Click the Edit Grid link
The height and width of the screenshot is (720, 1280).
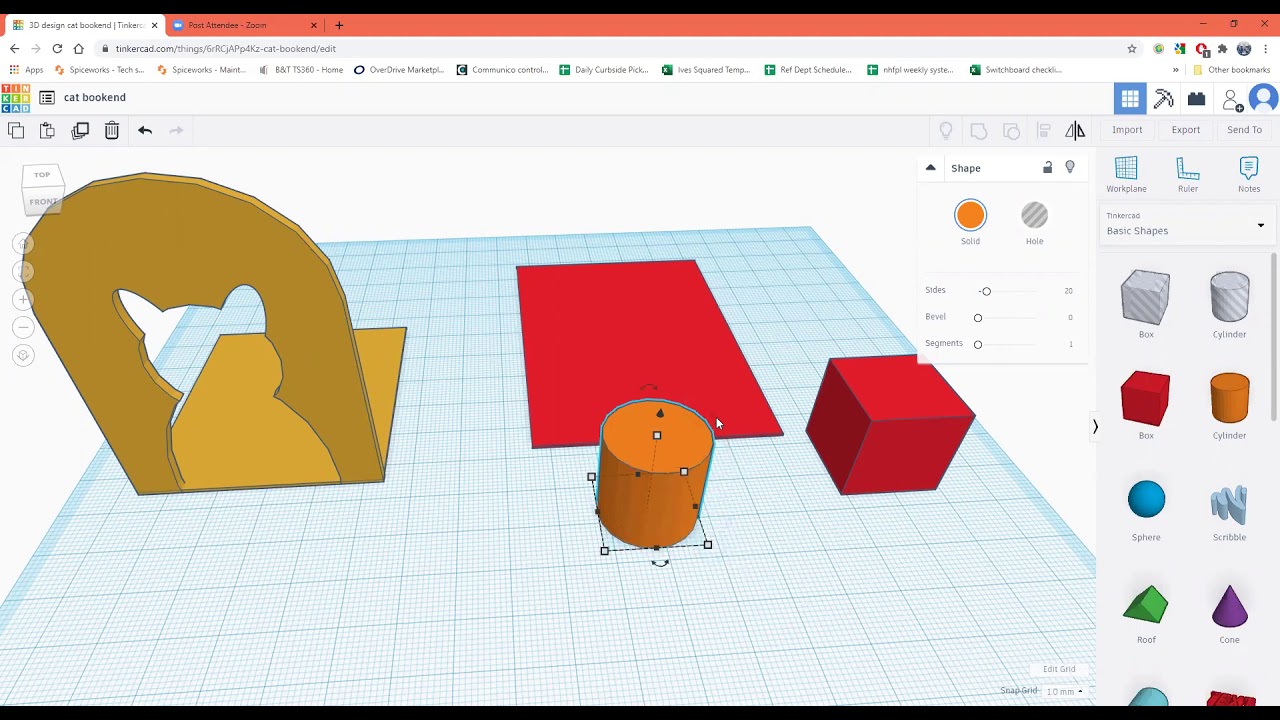coord(1059,669)
